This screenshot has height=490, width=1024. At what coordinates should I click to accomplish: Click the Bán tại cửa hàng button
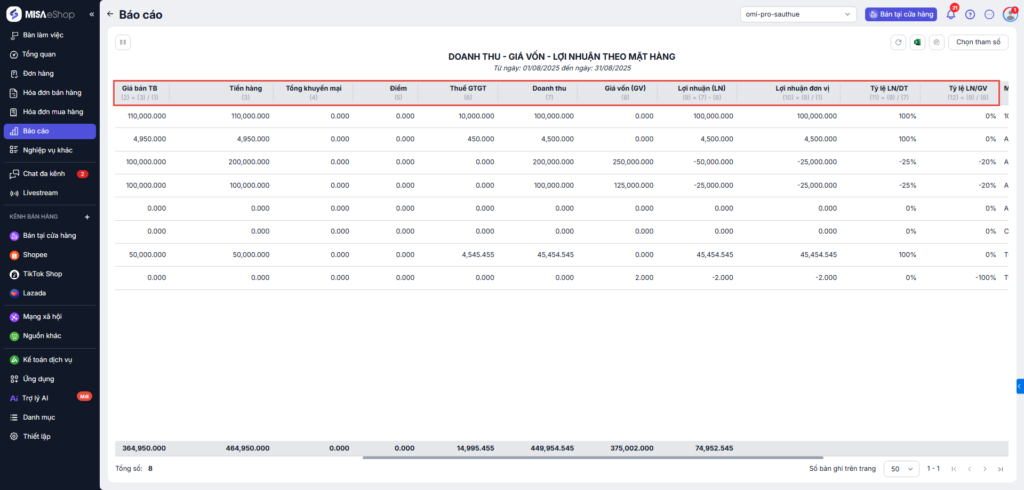(900, 15)
